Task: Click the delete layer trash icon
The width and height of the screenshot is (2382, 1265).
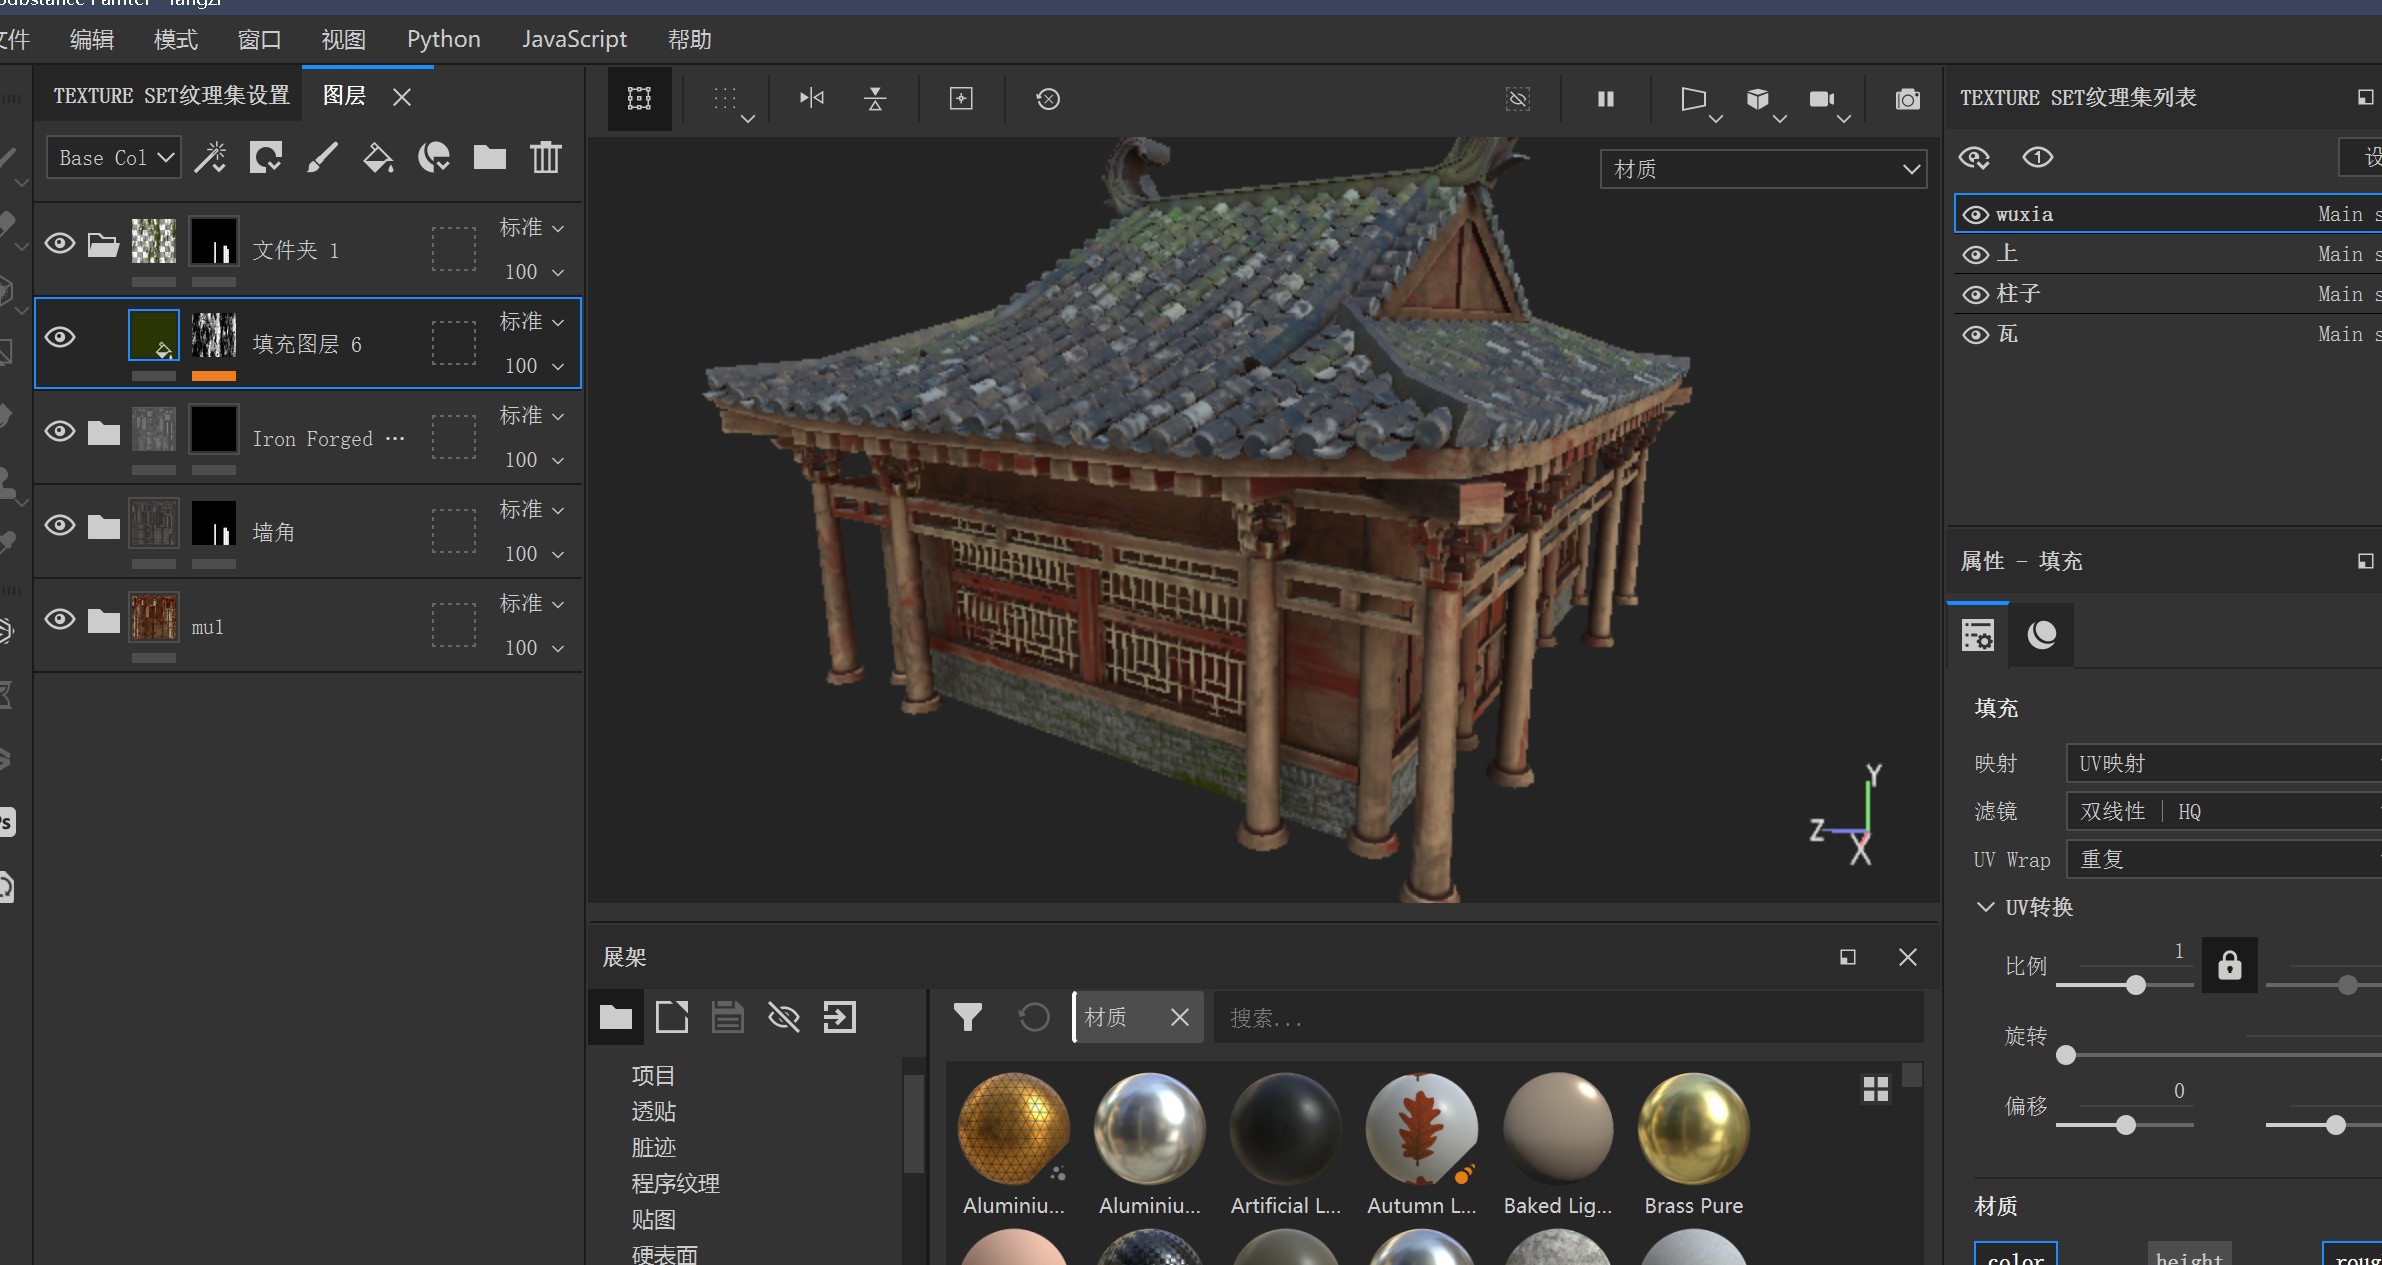Action: click(545, 157)
